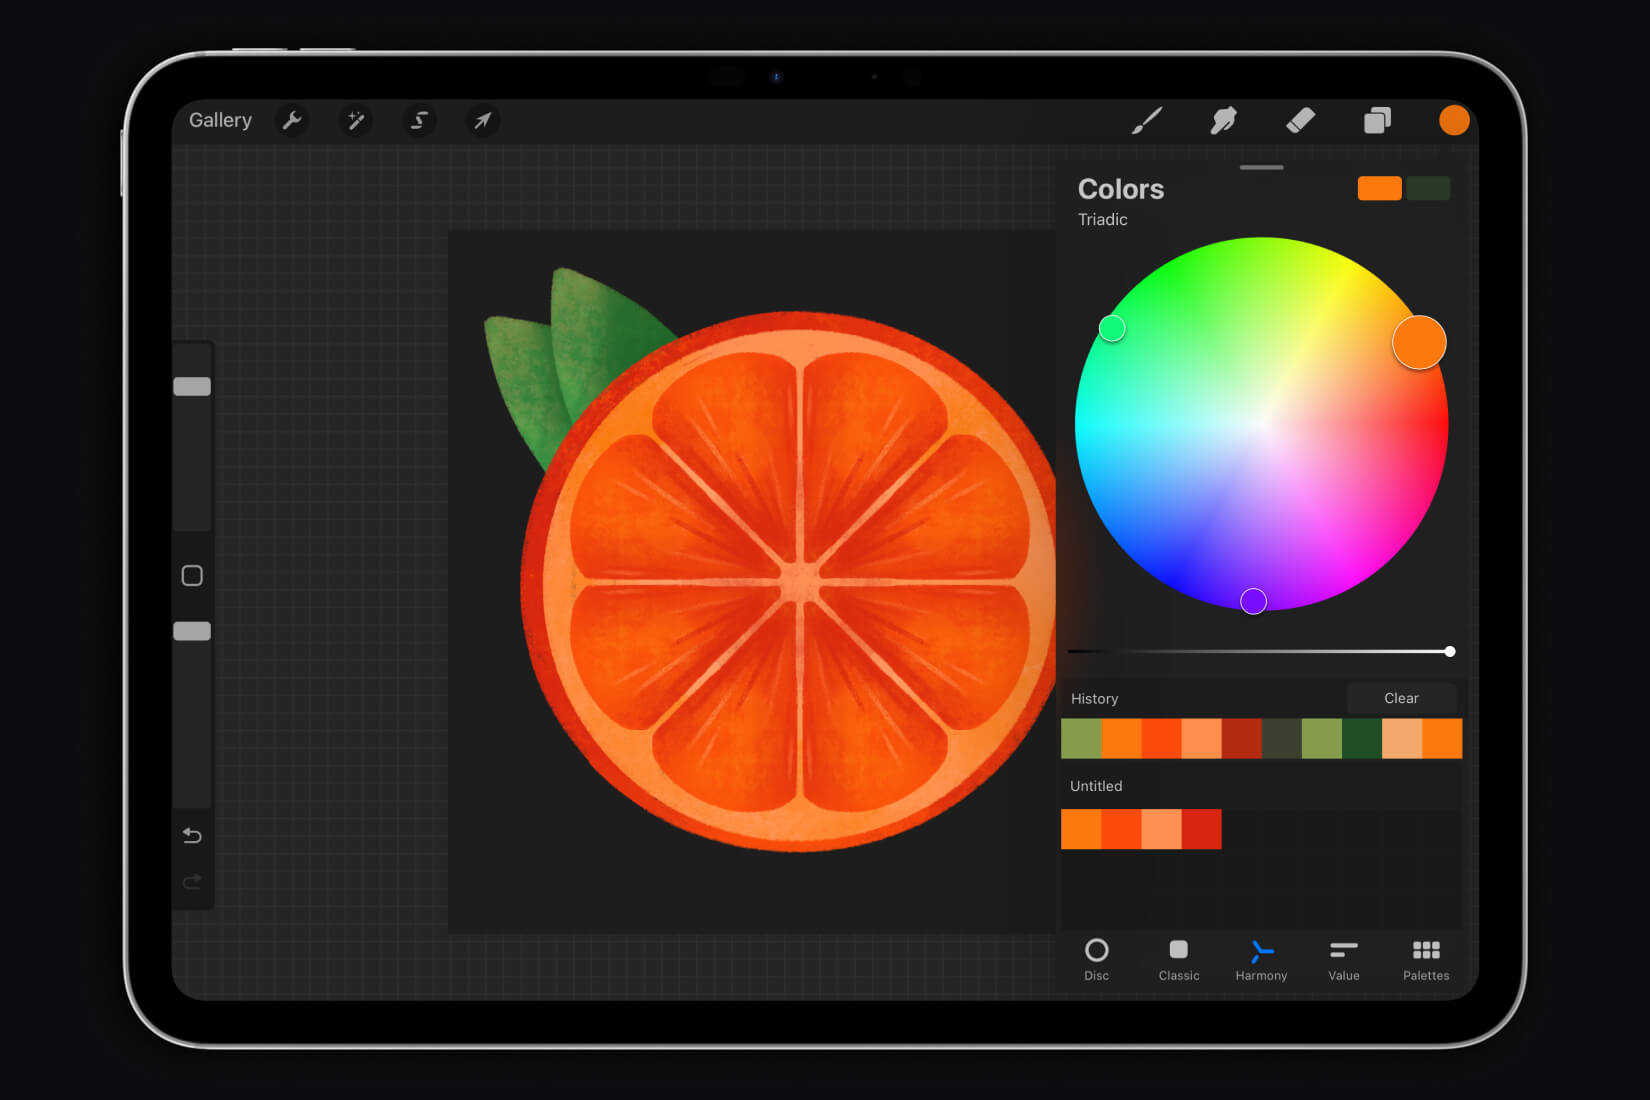Switch to the Disc color tab

1096,960
